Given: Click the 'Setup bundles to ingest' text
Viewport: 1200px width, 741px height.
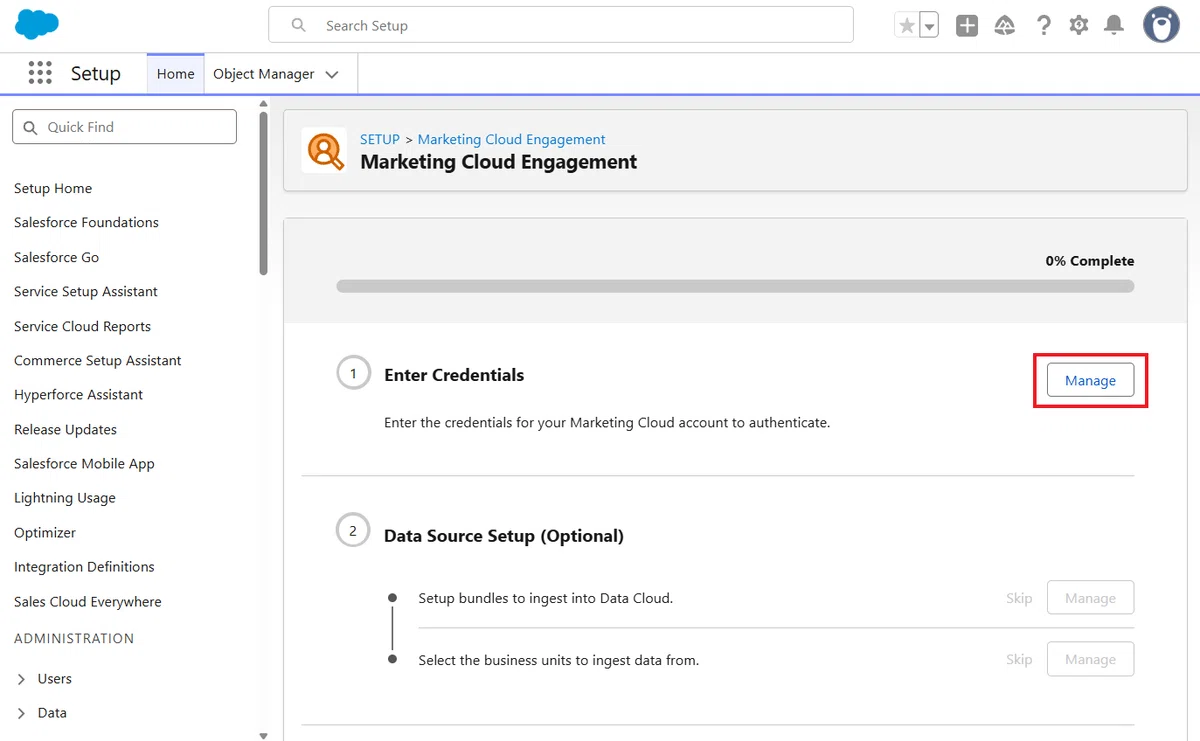Looking at the screenshot, I should pos(546,598).
